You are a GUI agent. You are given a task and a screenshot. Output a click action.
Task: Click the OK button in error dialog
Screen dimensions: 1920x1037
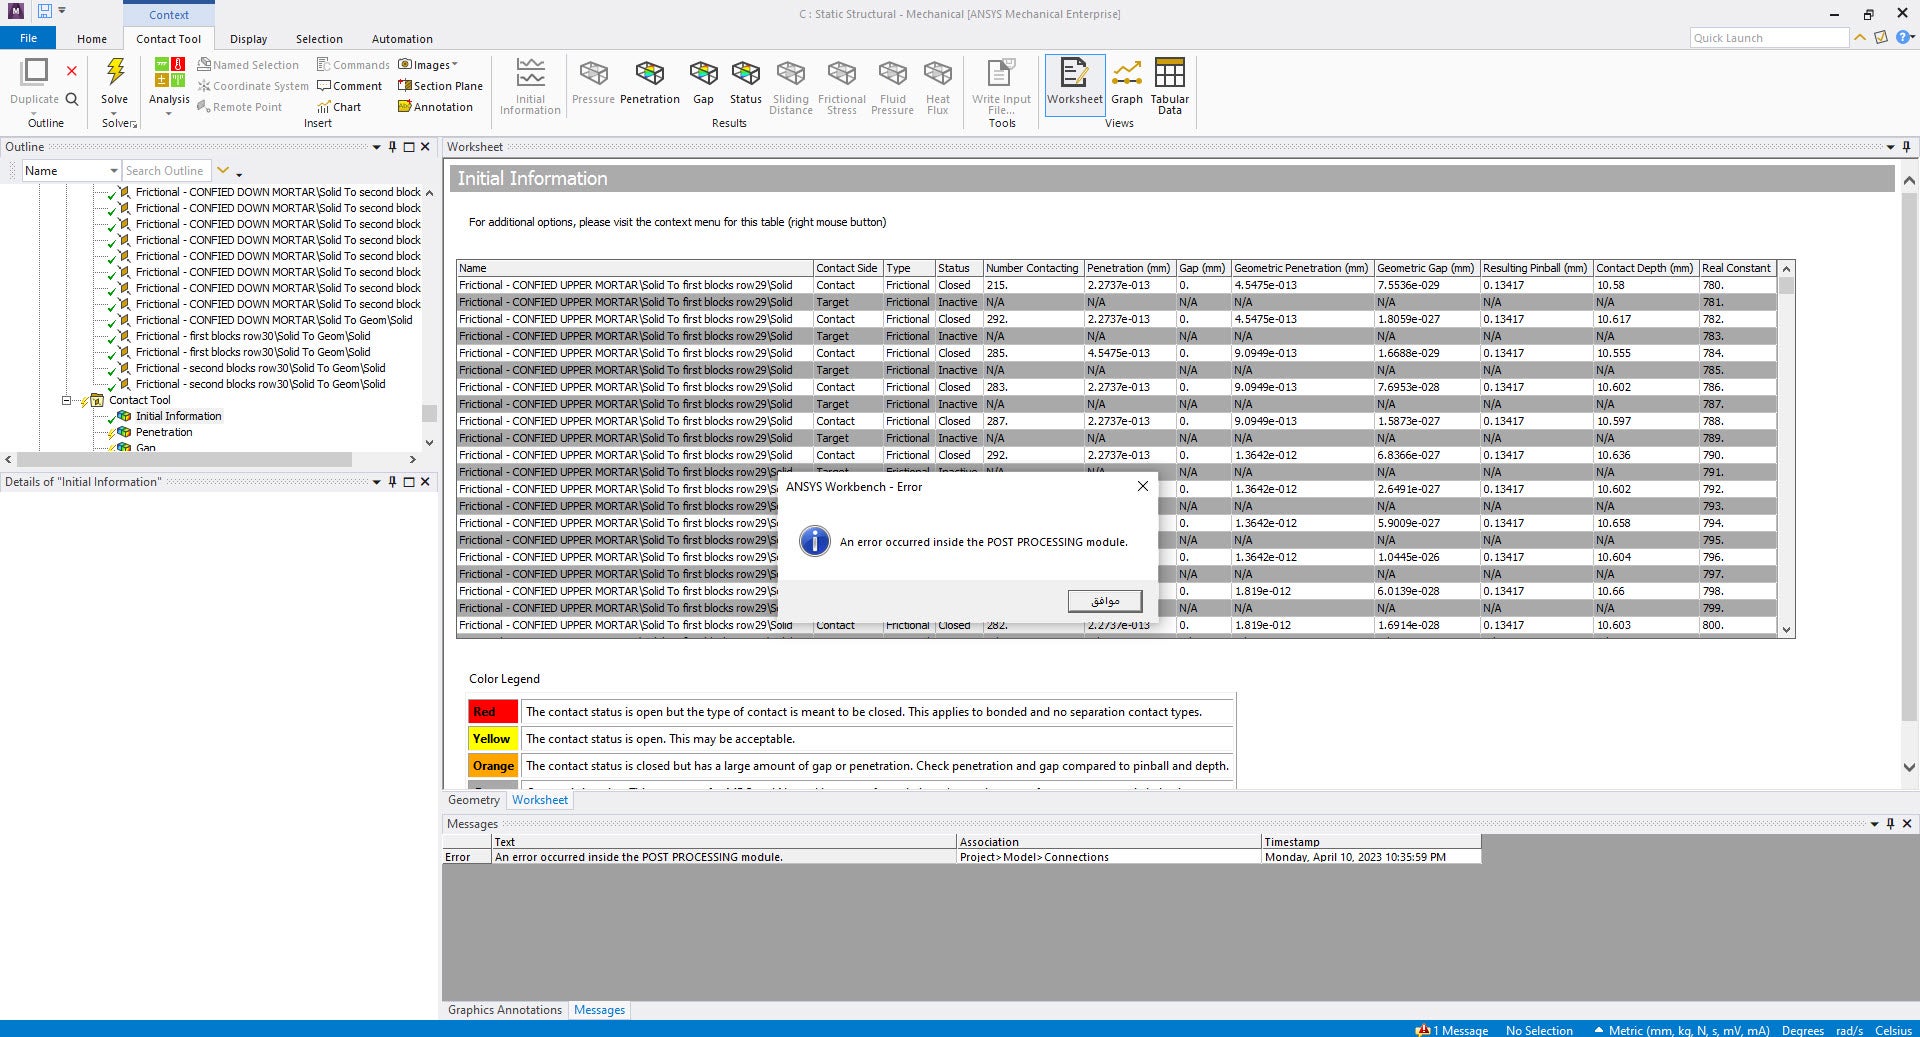(1104, 601)
